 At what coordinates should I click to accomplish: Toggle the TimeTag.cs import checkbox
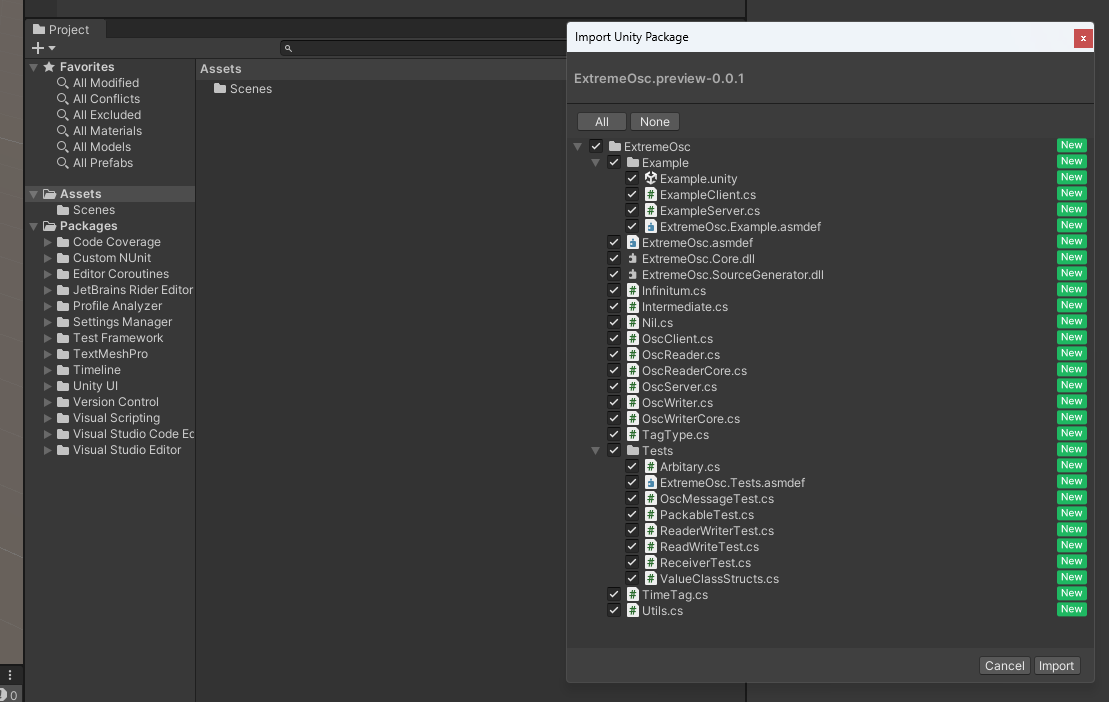click(614, 595)
